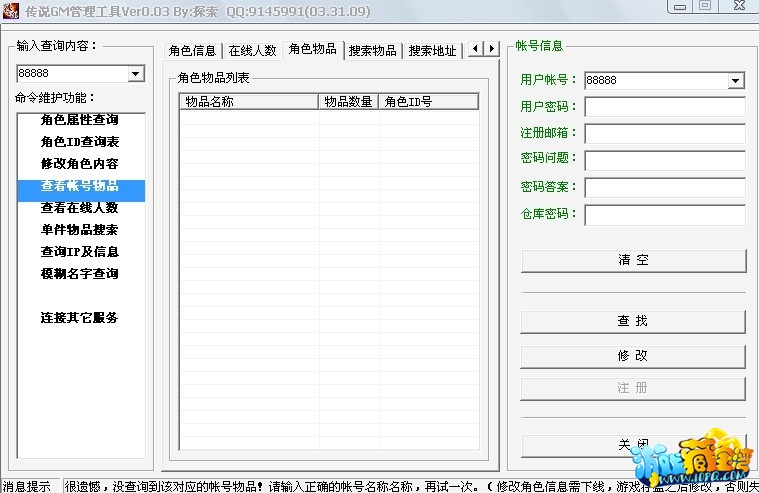Image resolution: width=759 pixels, height=493 pixels.
Task: Open the 输入查询内容 dropdown showing 88888
Action: point(136,75)
